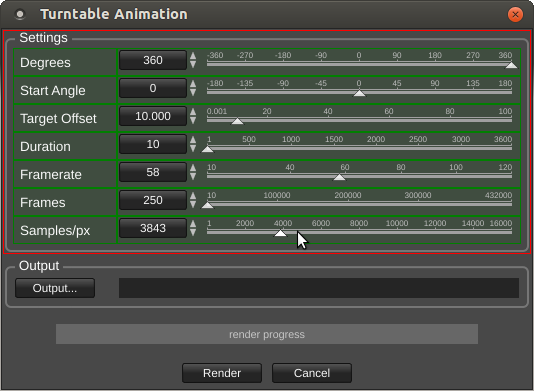Viewport: 534px width, 391px height.
Task: Click the window menu dot icon in title bar
Action: [x=20, y=14]
